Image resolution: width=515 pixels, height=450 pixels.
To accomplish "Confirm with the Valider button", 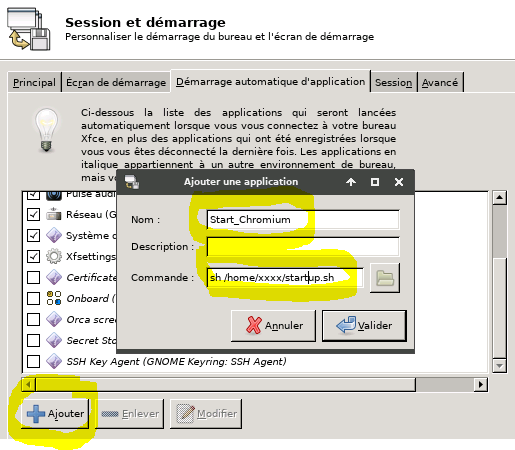I will point(364,325).
